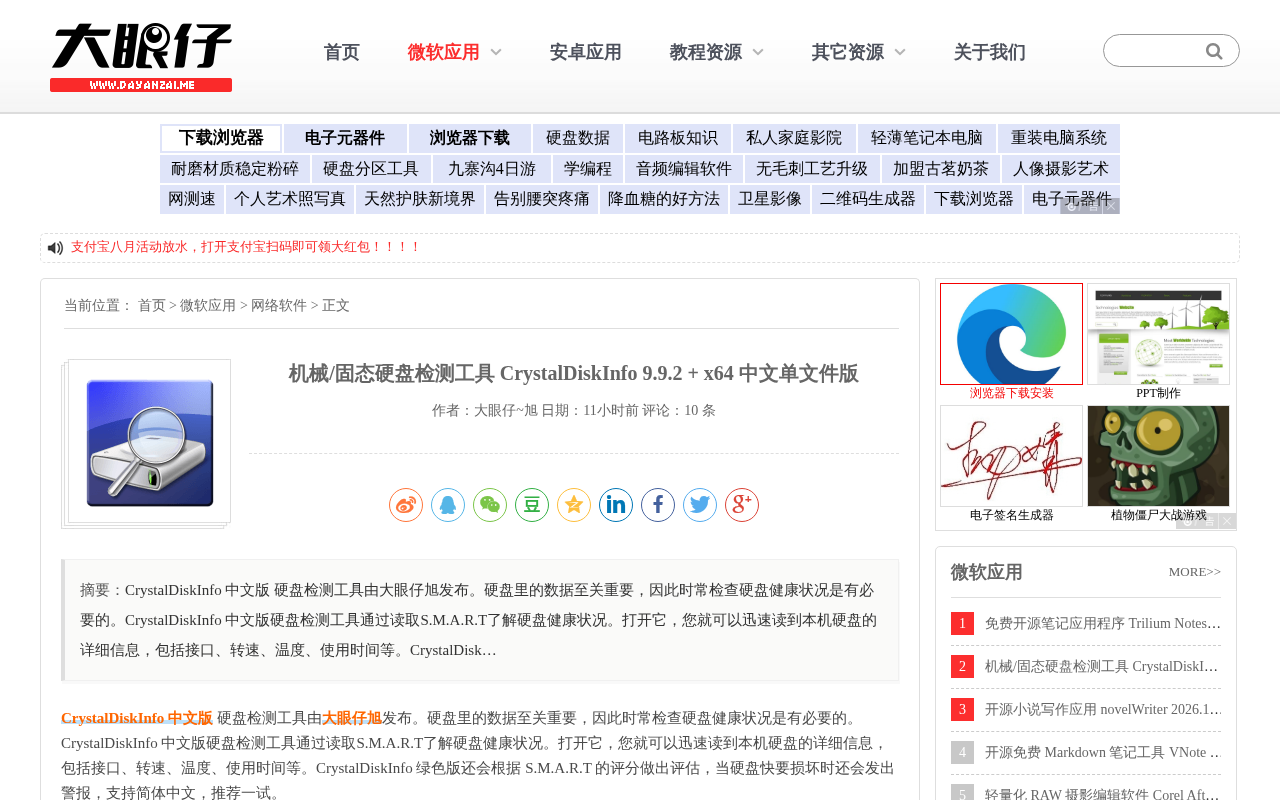Click the search magnifier icon

click(1214, 51)
